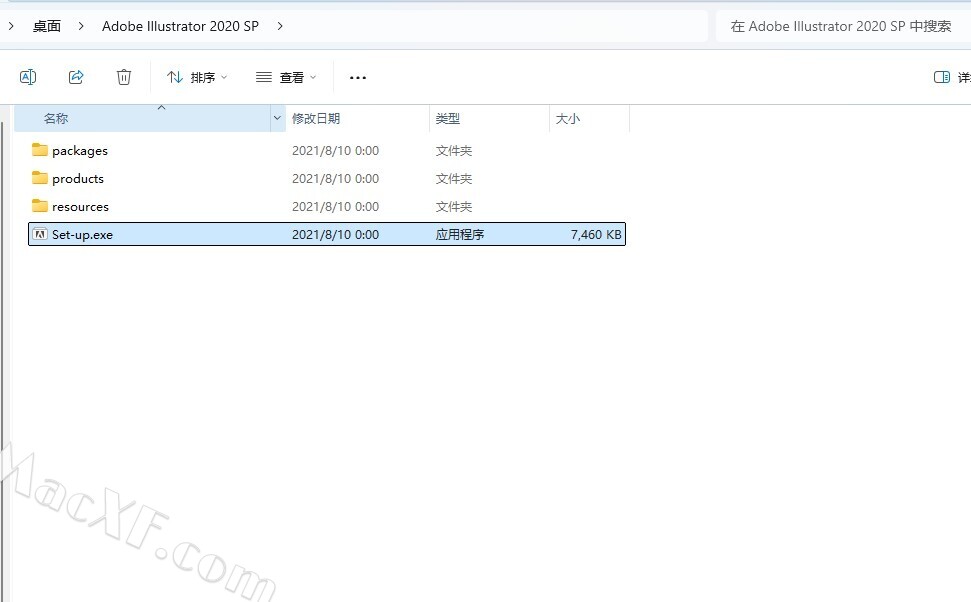
Task: Click the resources folder name
Action: point(81,207)
